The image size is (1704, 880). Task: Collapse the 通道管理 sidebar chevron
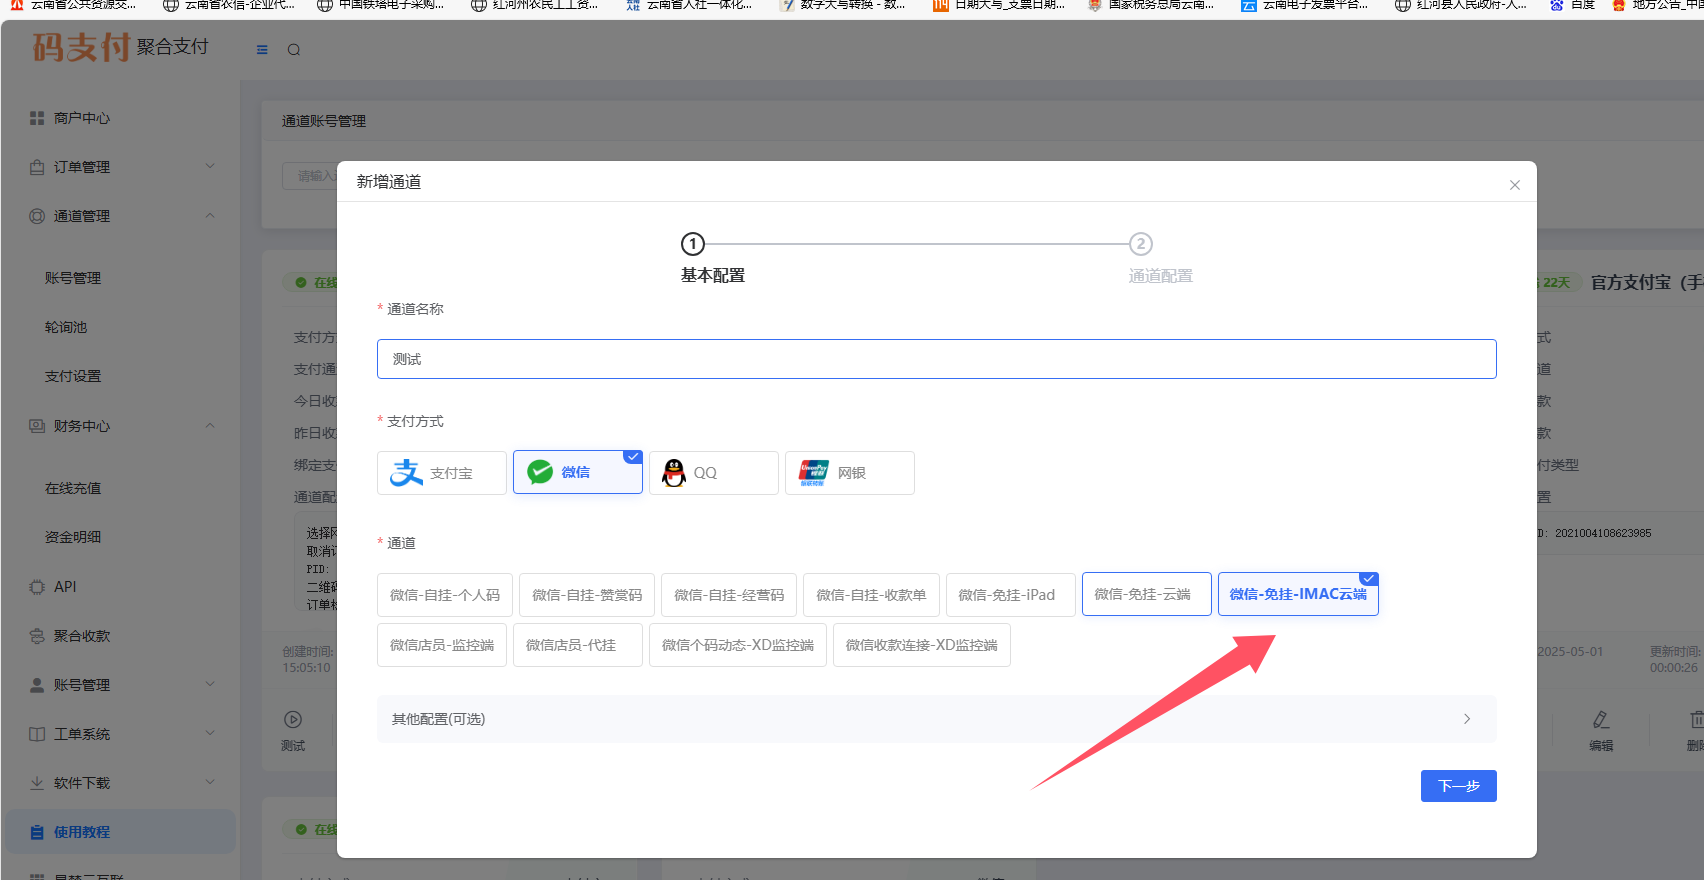(x=210, y=215)
